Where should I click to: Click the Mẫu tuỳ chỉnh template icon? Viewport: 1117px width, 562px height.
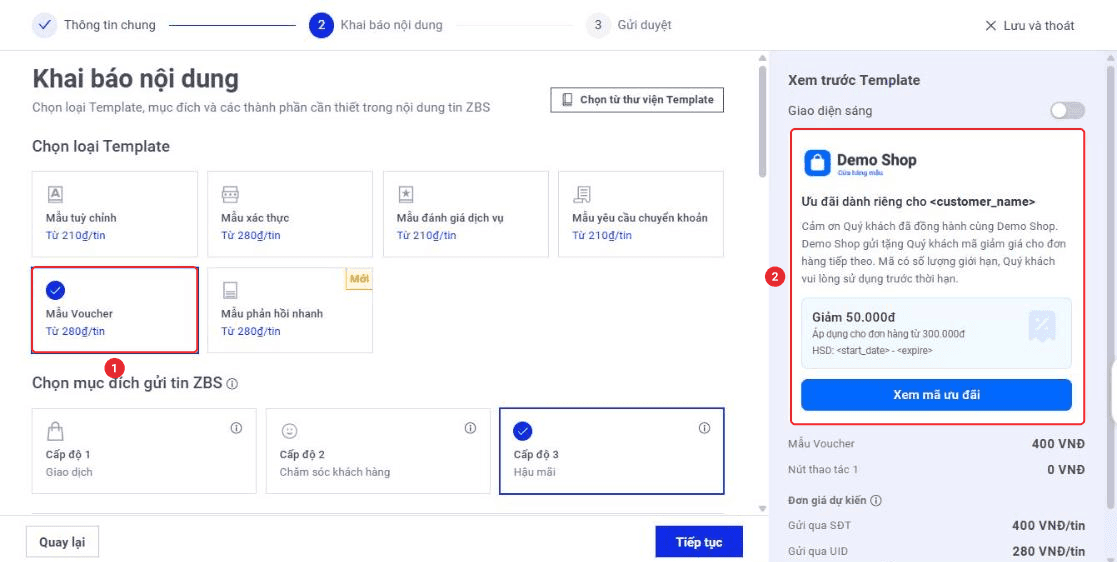click(55, 194)
